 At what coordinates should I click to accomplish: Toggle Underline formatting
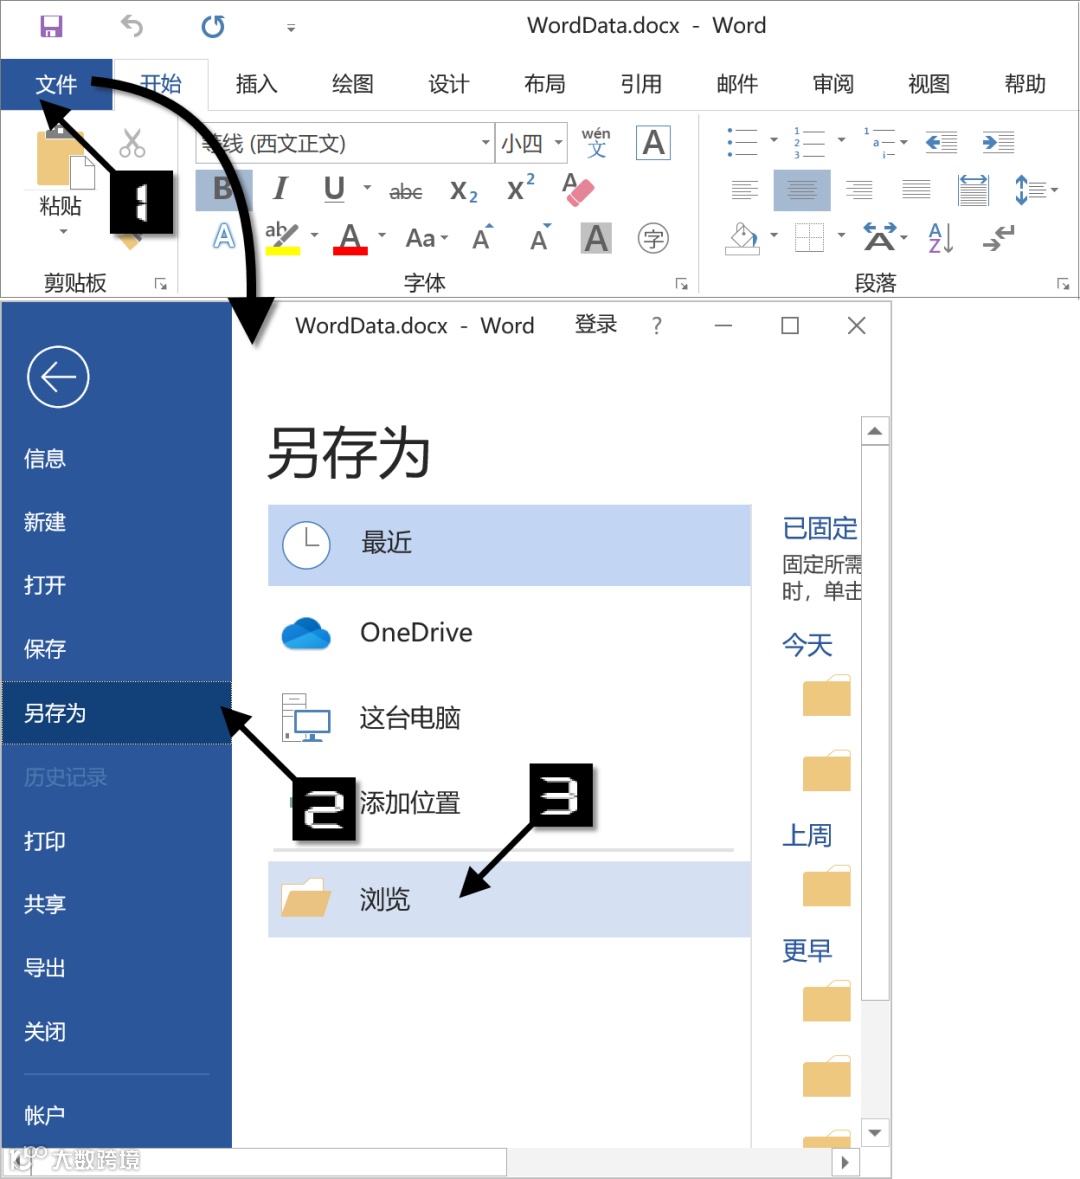pos(335,189)
